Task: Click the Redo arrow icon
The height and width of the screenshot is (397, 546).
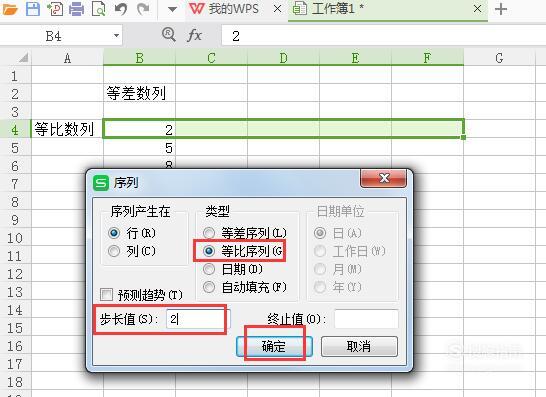Action: (x=143, y=8)
